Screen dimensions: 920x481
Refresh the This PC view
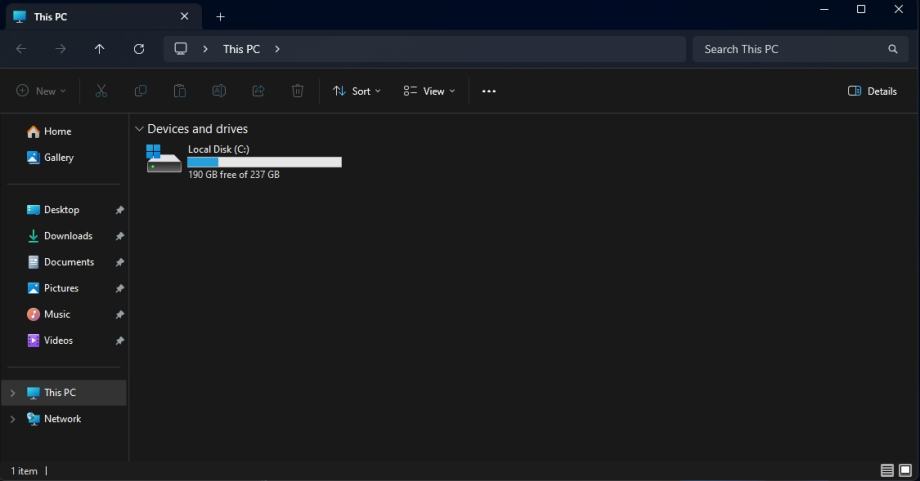(x=139, y=49)
